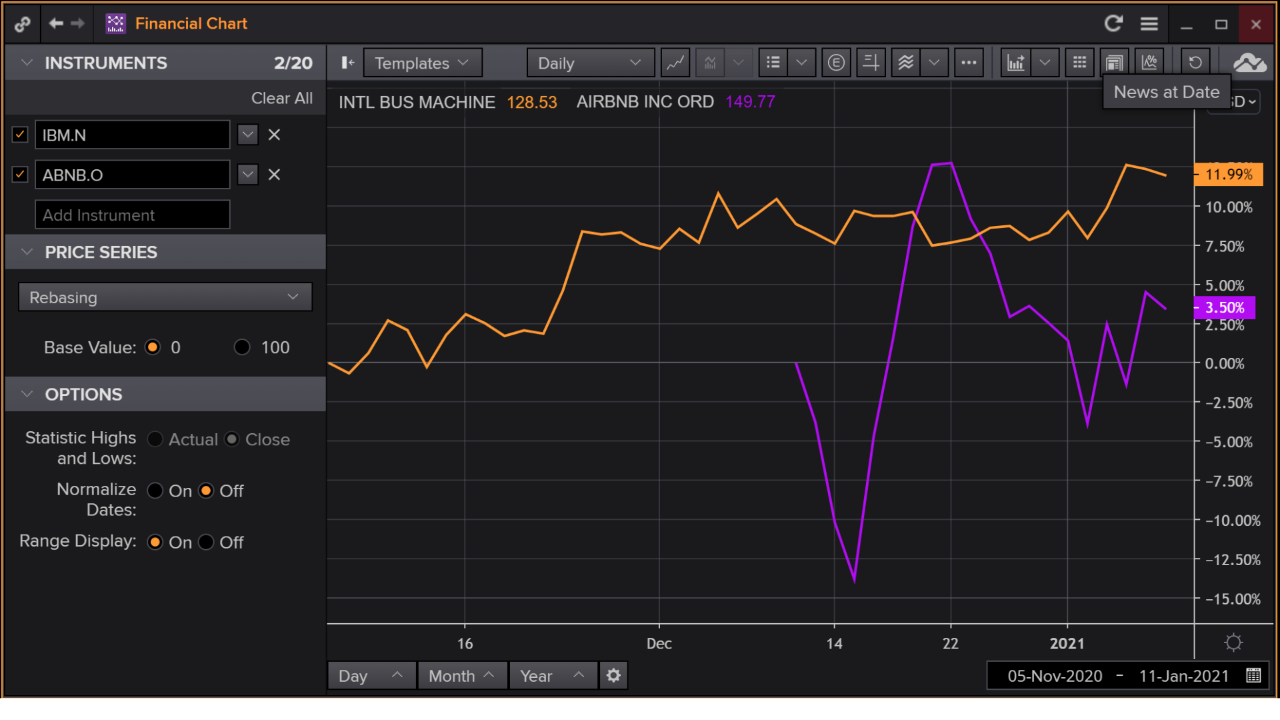Set Base Value to 100
Screen dimensions: 1280x720
(242, 348)
